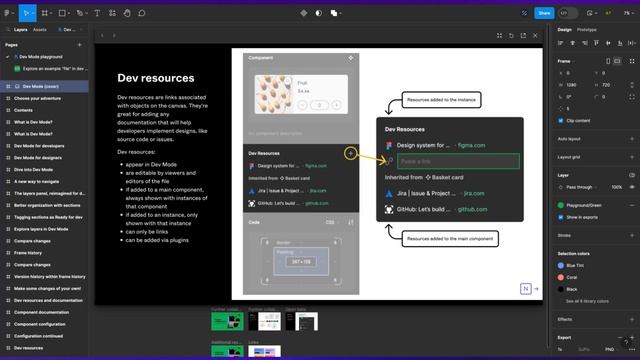Click the Playground/Green fill swatch
Screen dimensions: 640x360
561,205
